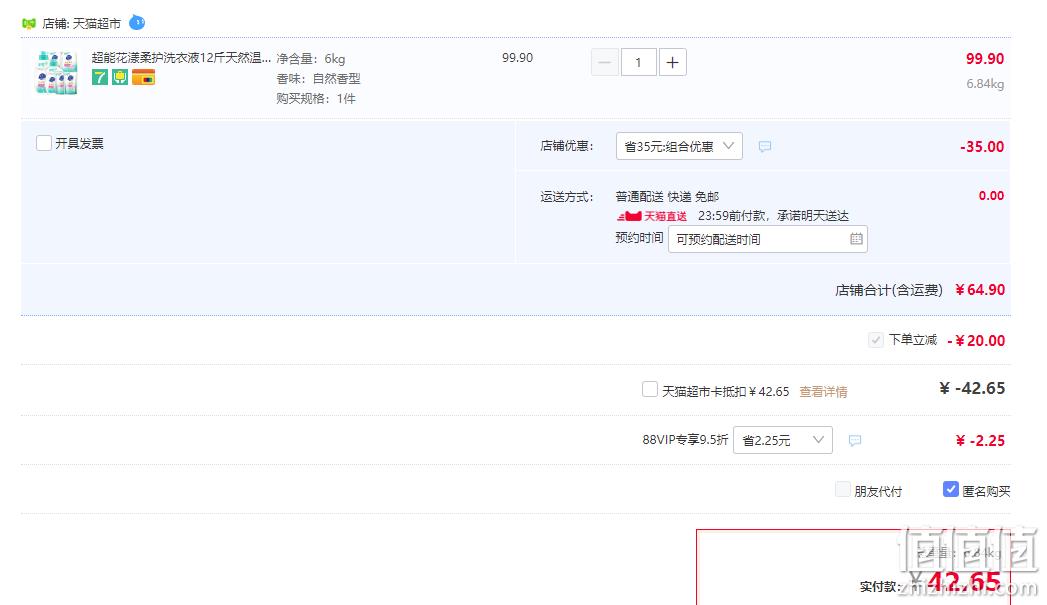Click the 预约时间 label
The width and height of the screenshot is (1047, 605).
[640, 238]
